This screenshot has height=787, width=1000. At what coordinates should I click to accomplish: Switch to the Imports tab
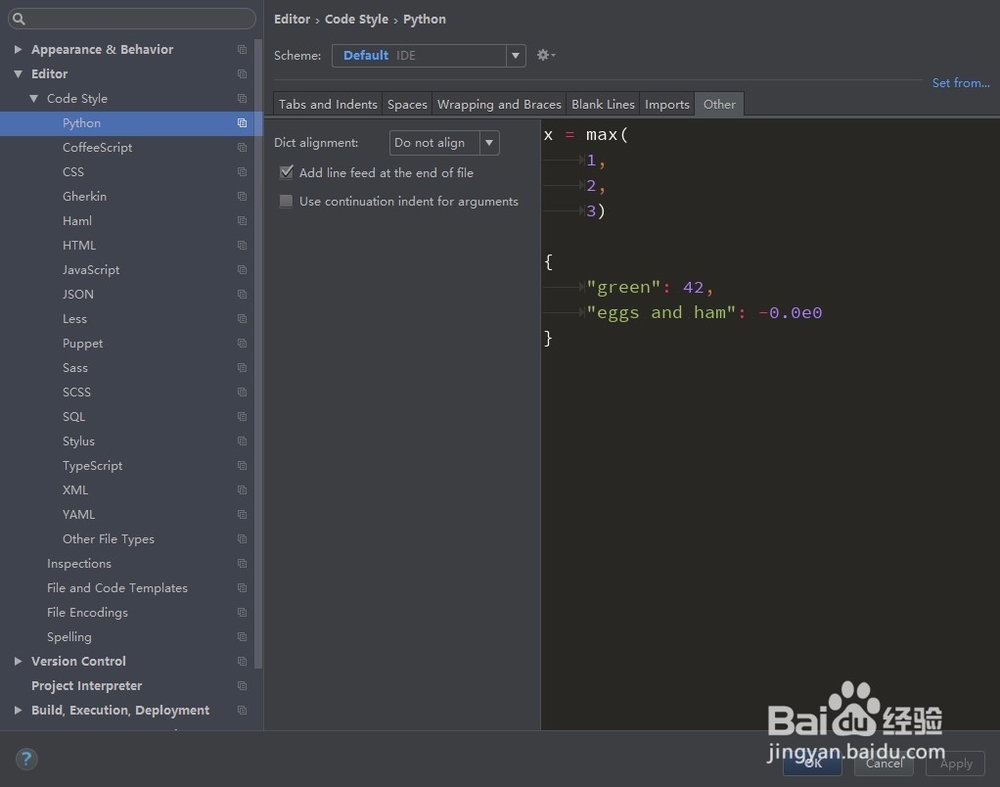click(x=666, y=104)
